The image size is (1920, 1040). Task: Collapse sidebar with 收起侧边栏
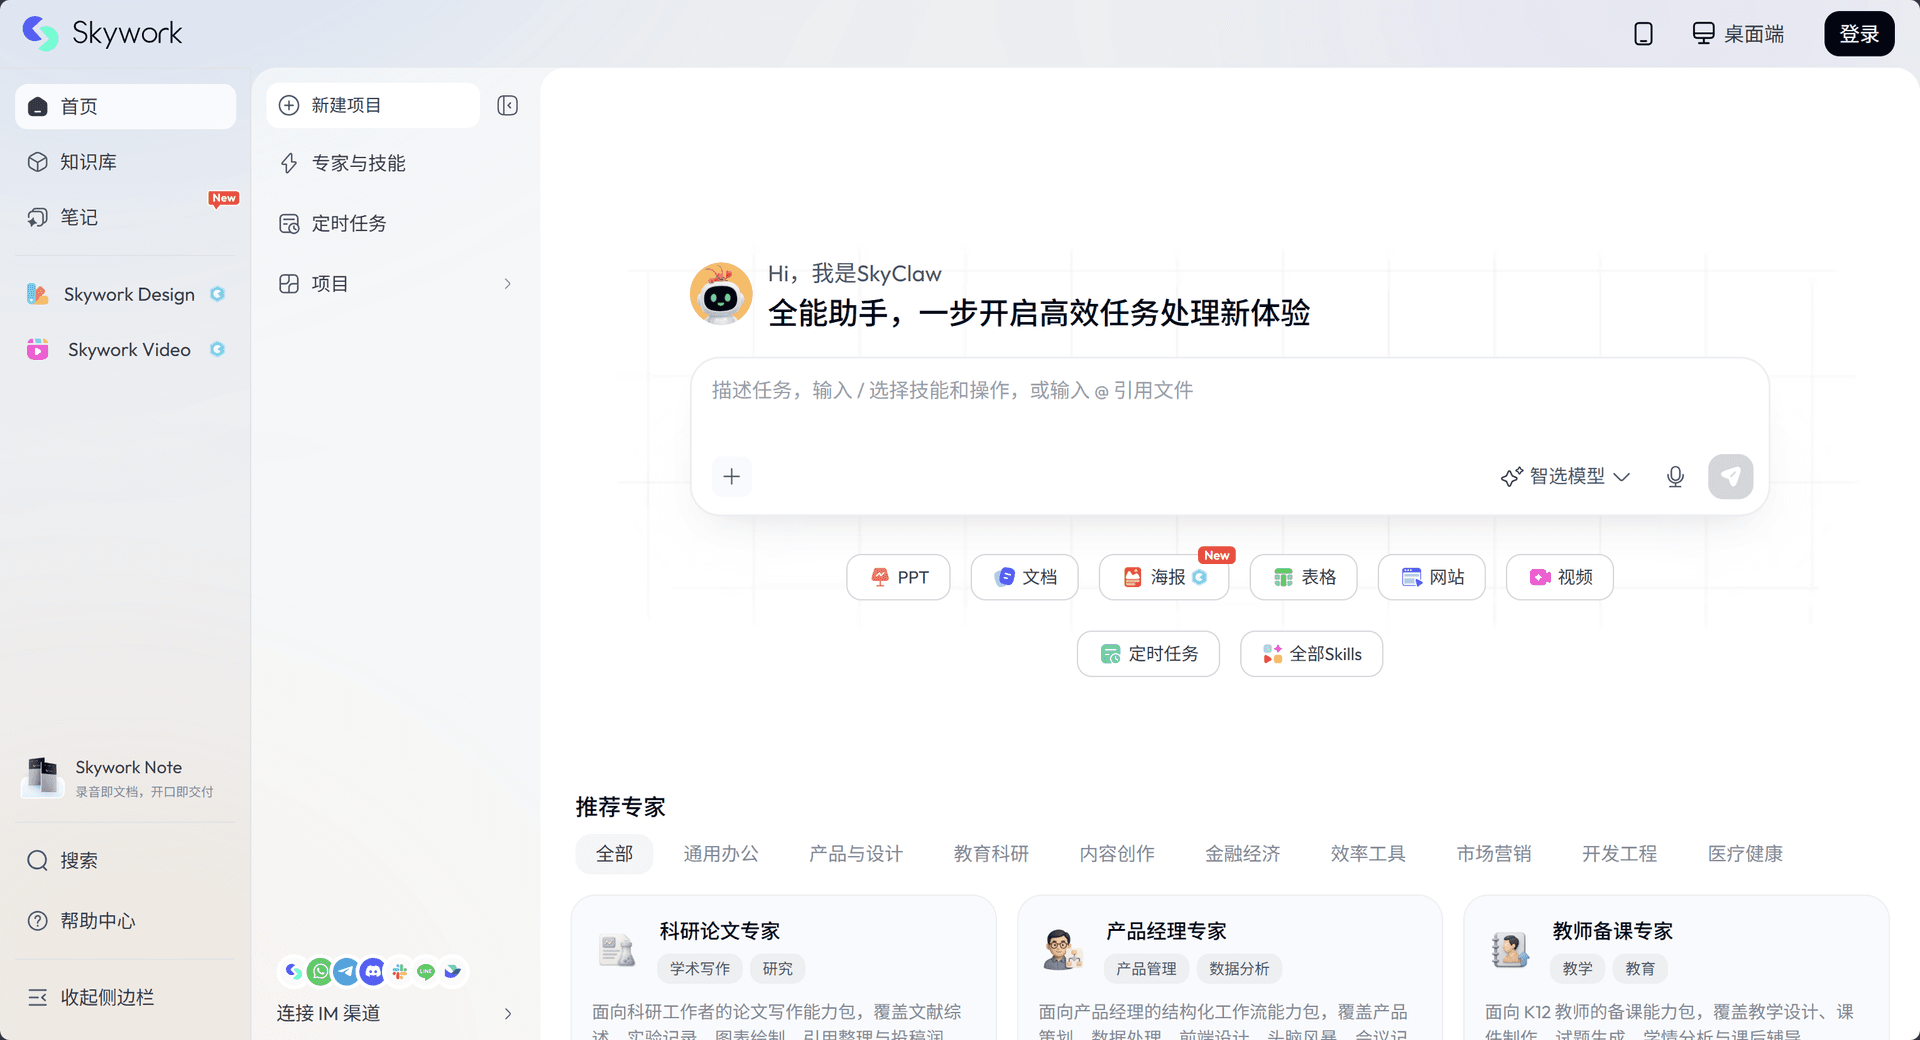pyautogui.click(x=126, y=997)
